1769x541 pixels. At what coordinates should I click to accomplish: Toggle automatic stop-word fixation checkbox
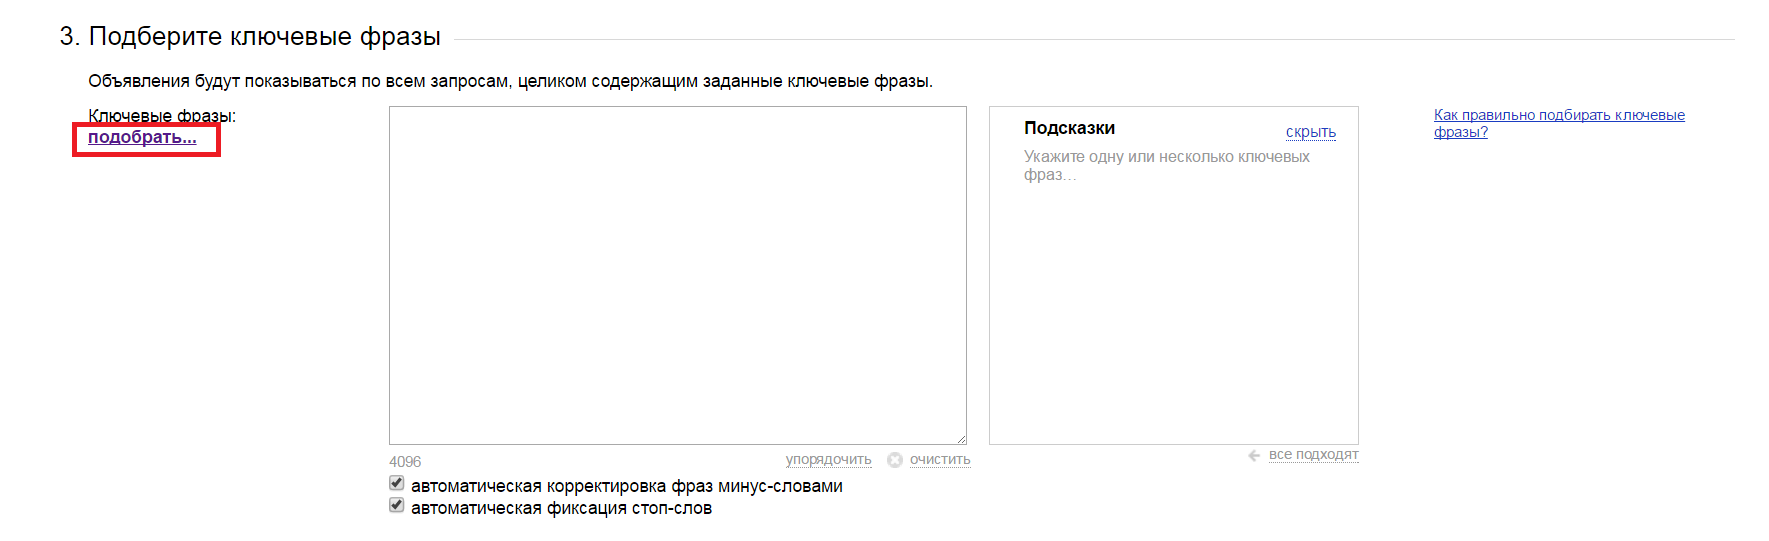click(397, 506)
